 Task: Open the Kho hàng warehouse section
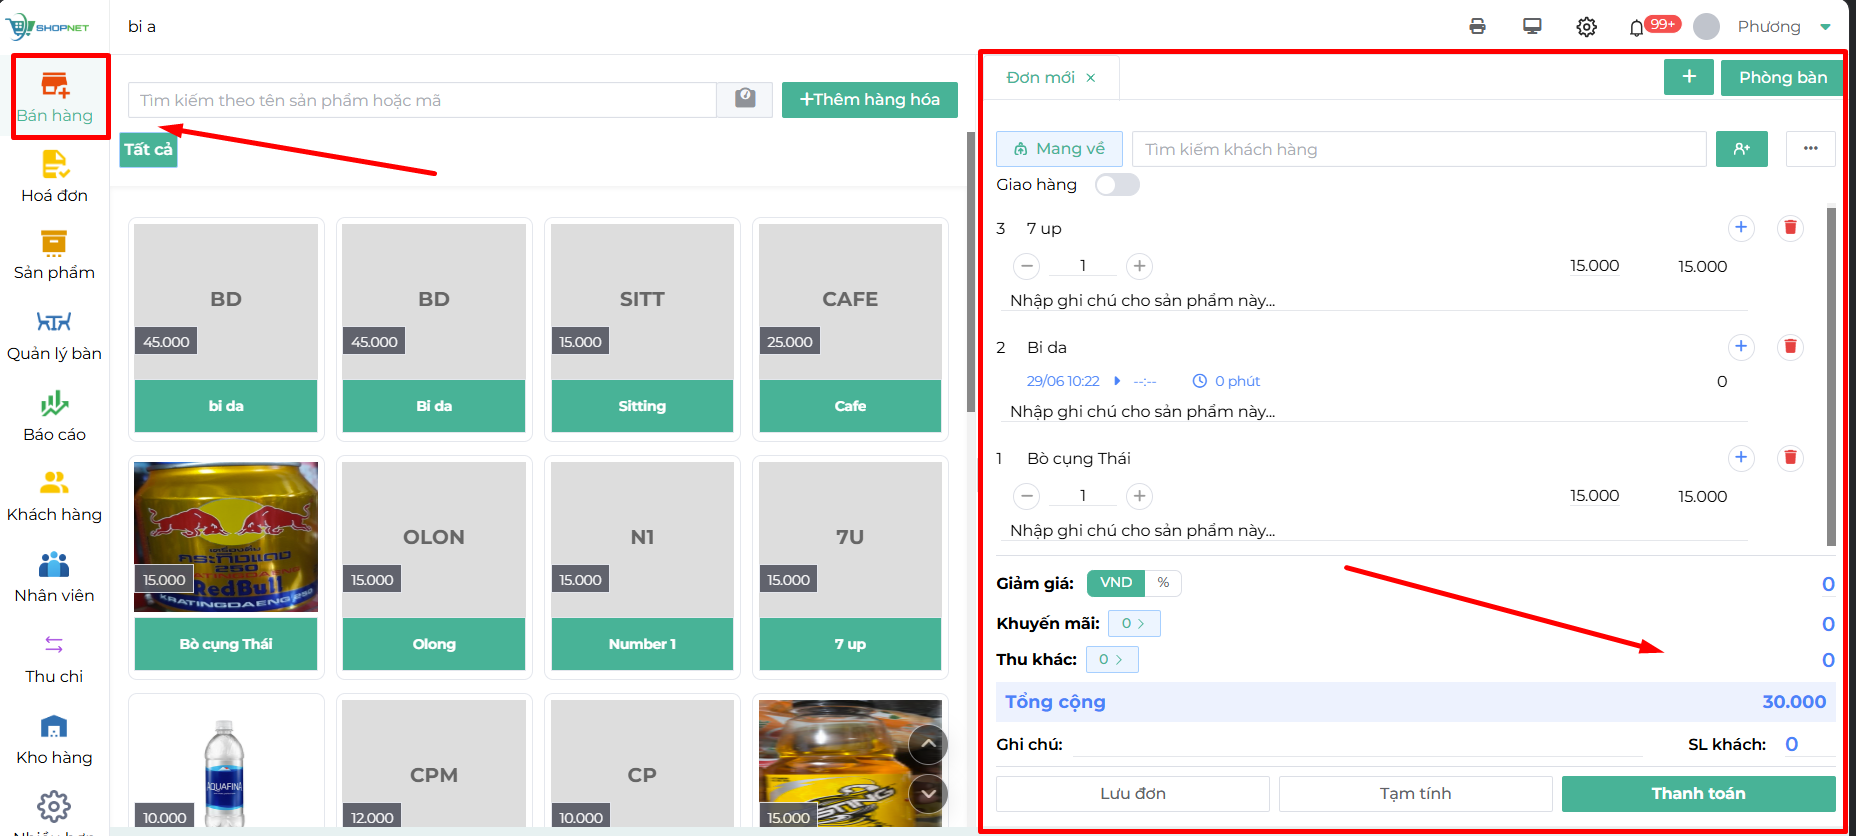54,740
